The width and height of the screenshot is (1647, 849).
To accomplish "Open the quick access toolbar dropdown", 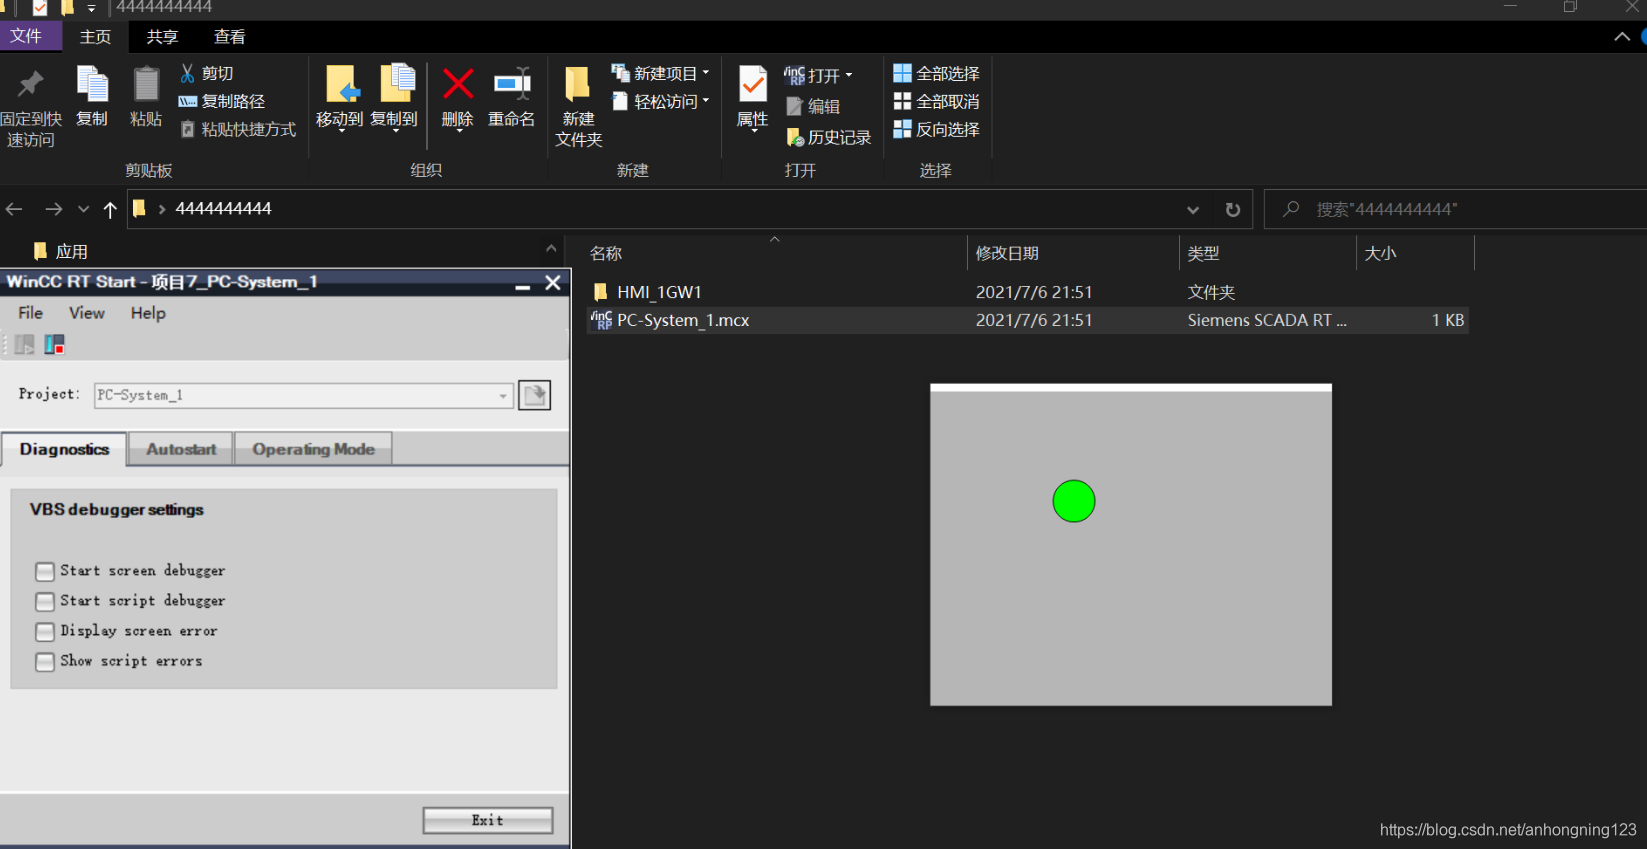I will coord(91,8).
